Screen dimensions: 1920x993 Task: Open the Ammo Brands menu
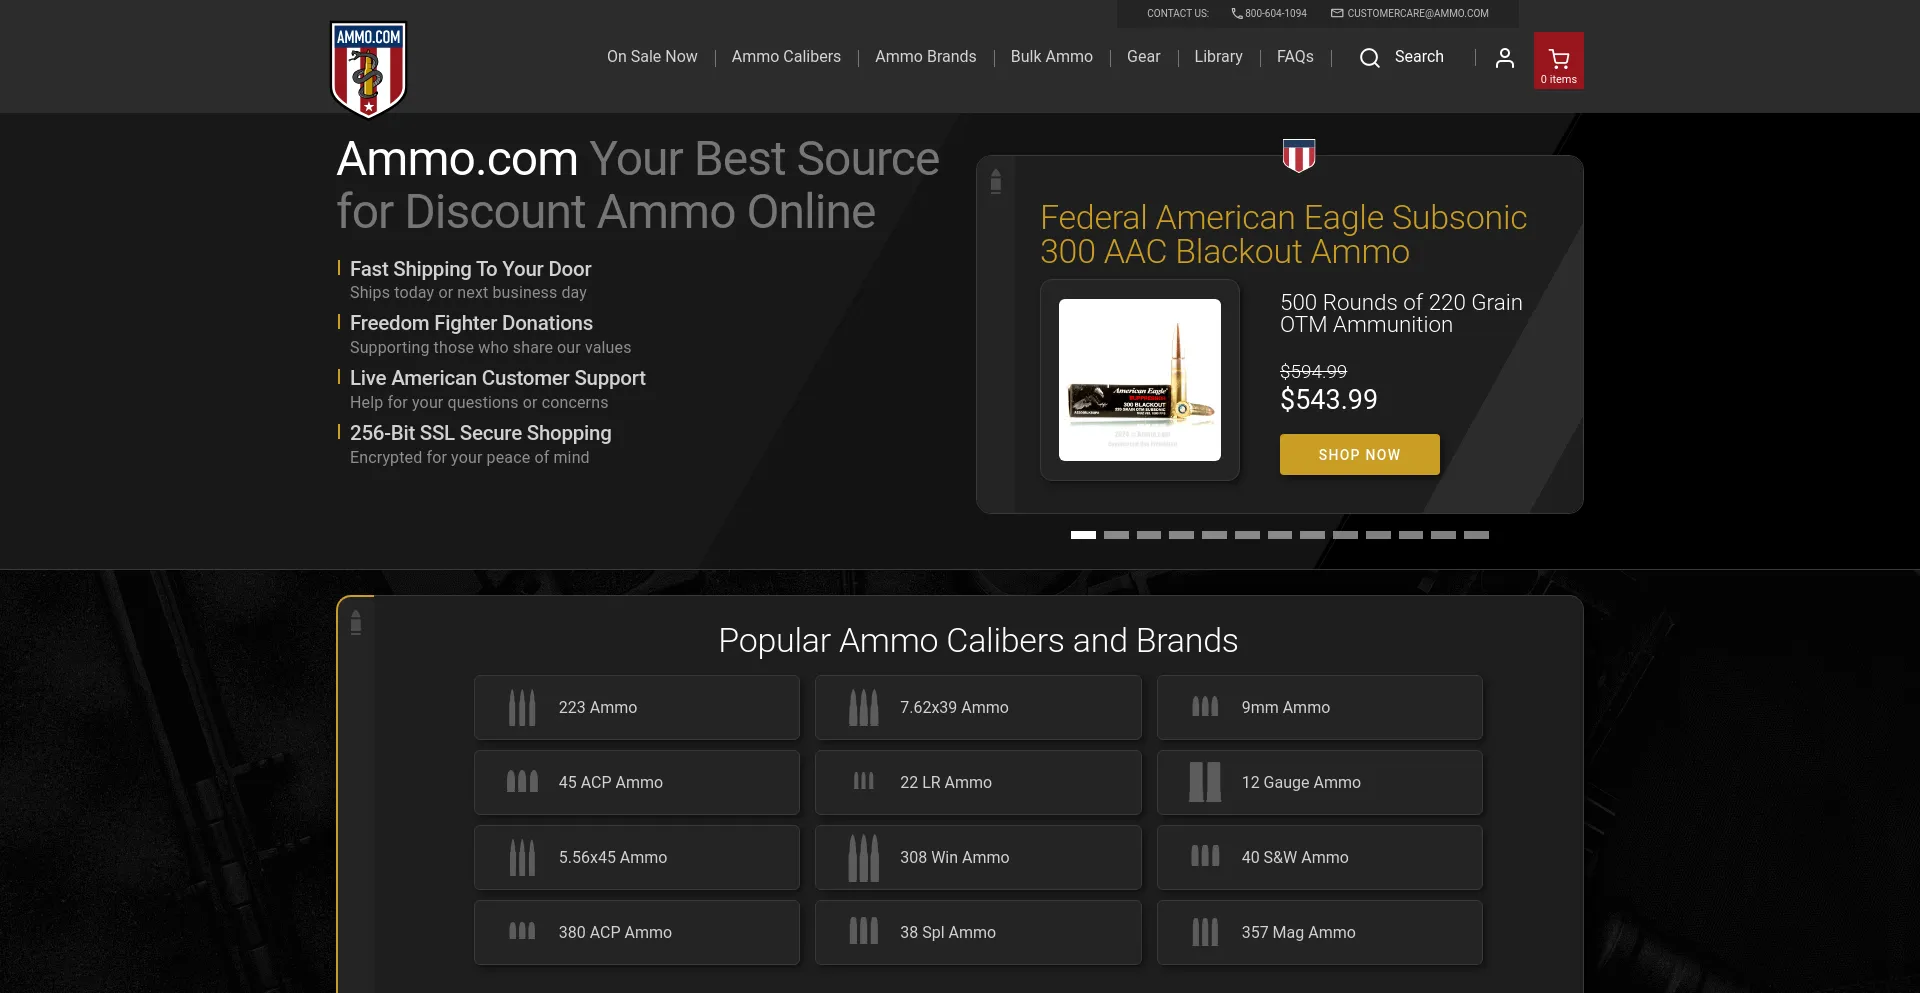point(925,57)
